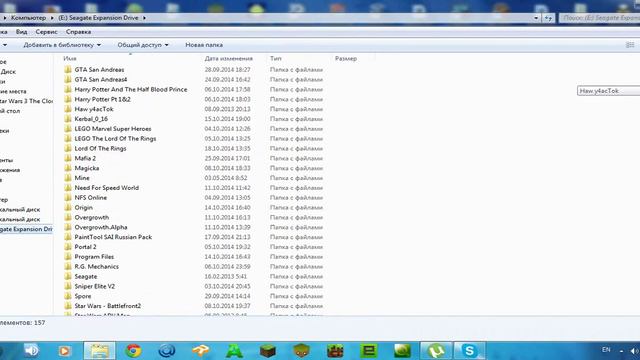
Task: Select the 'Need For Speed World' folder
Action: (107, 188)
